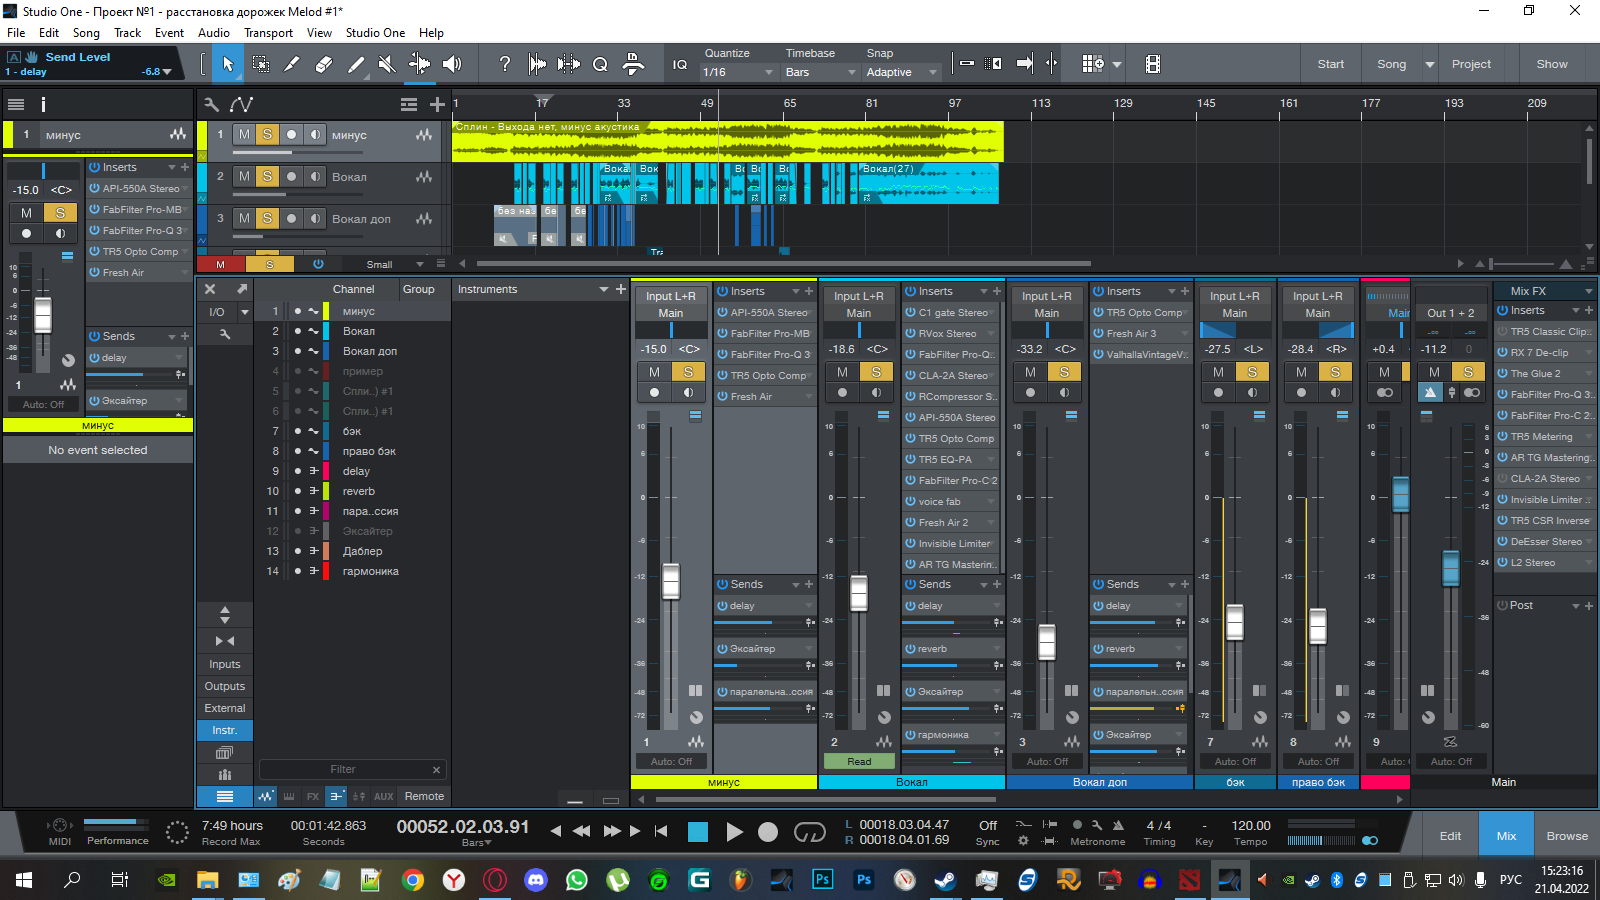This screenshot has width=1600, height=900.
Task: Open the Quantize 1/16 dropdown
Action: [x=738, y=72]
